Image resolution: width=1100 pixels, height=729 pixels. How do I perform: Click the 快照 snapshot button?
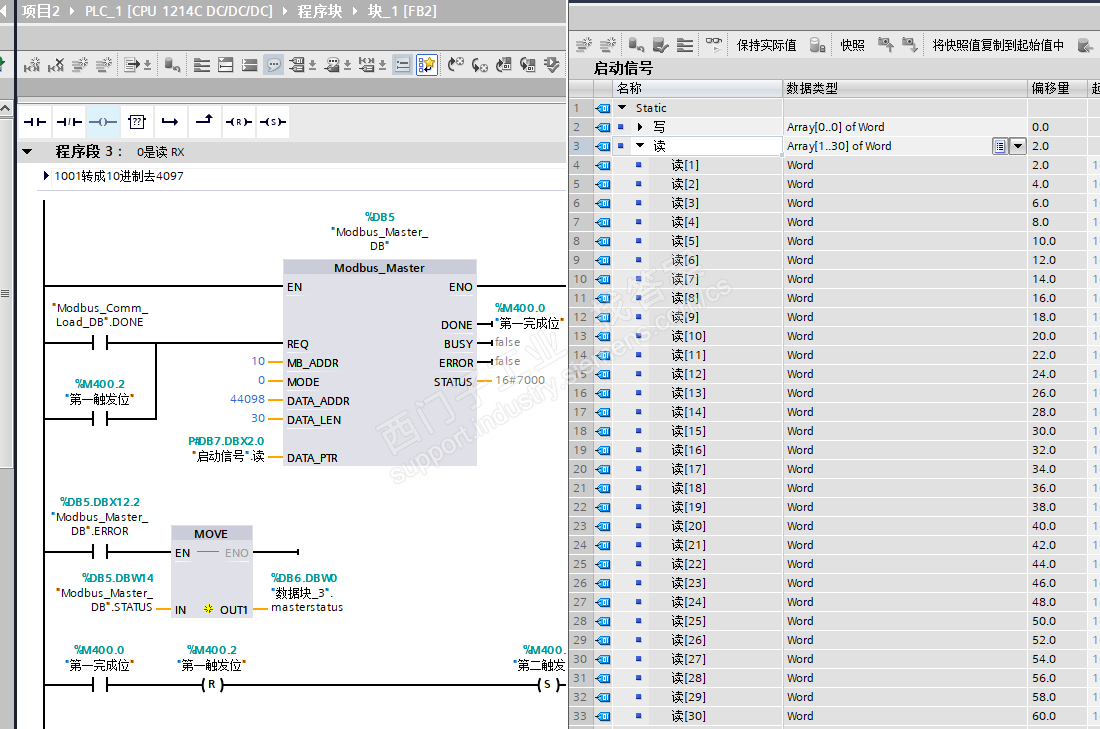852,45
